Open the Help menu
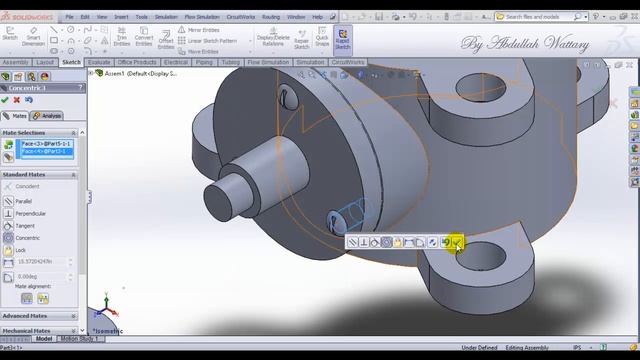Image resolution: width=640 pixels, height=360 pixels. [x=318, y=17]
